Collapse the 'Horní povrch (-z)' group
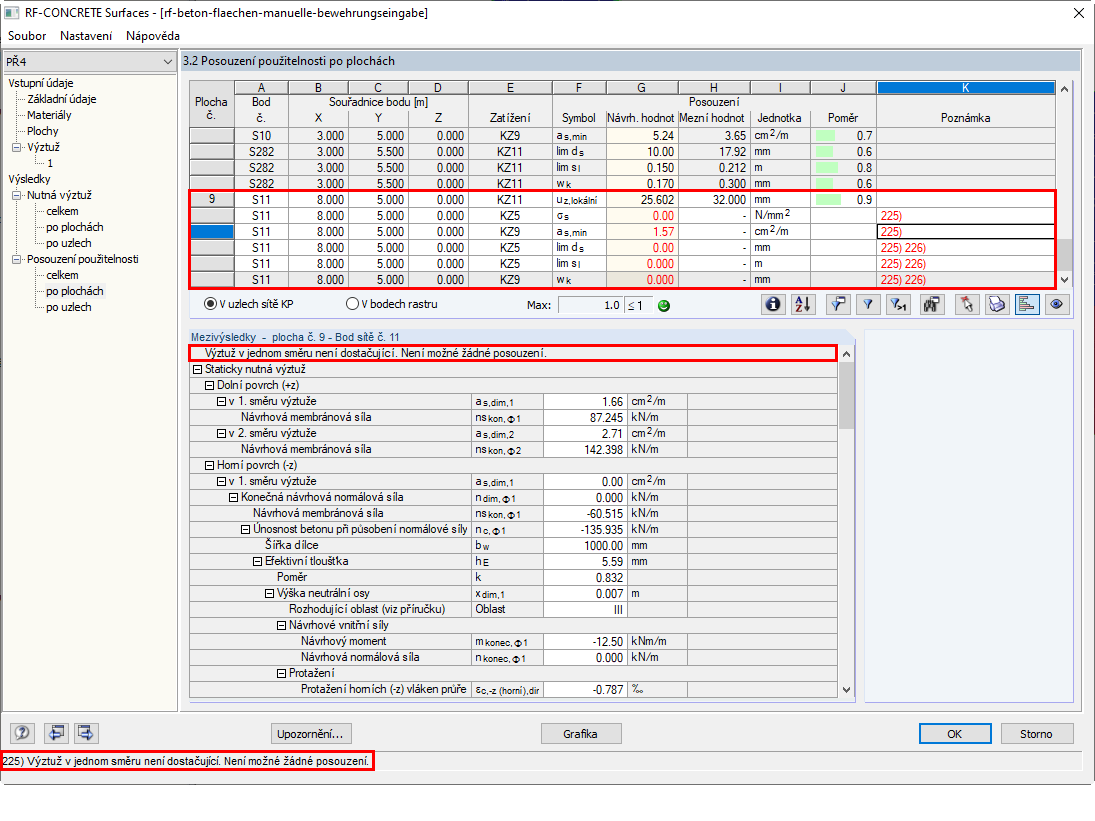This screenshot has height=821, width=1095. (210, 465)
